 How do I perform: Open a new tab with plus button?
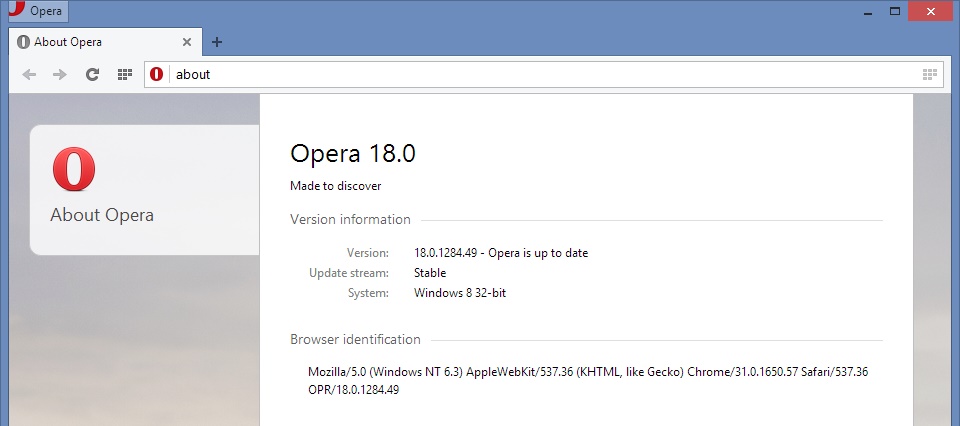point(217,42)
